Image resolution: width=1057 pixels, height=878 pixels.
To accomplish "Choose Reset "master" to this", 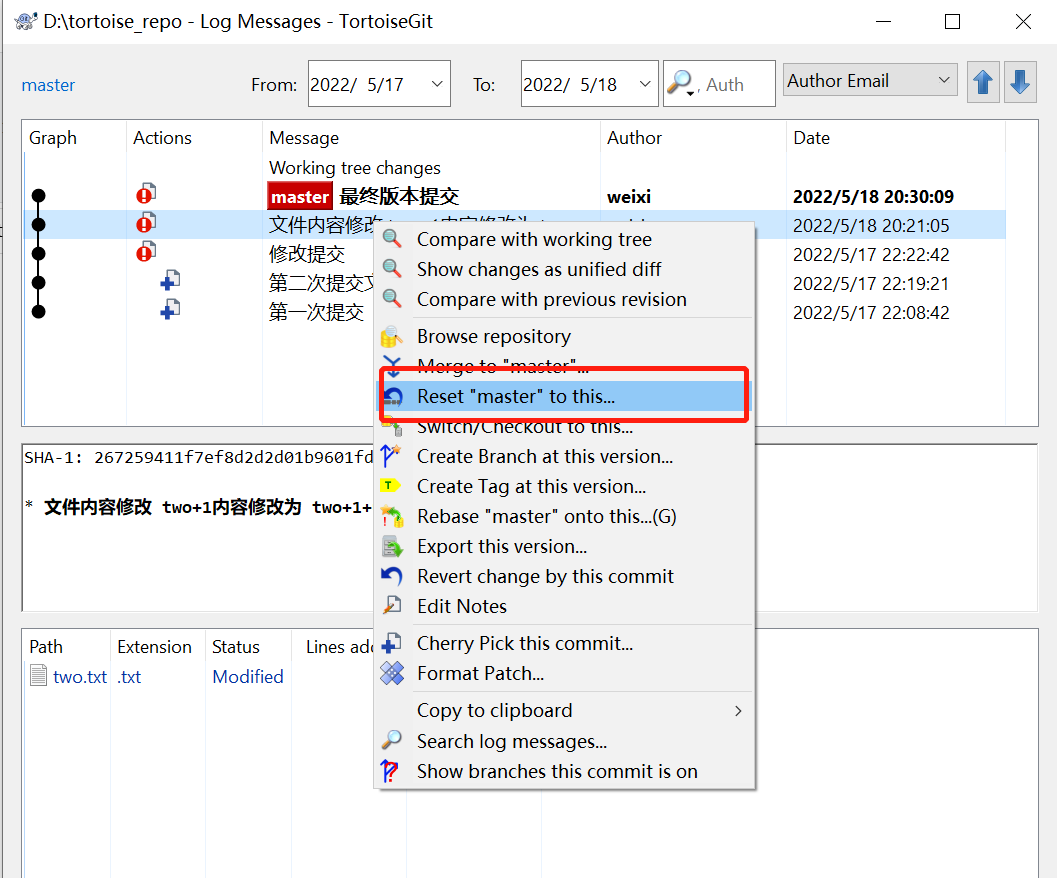I will pyautogui.click(x=564, y=397).
